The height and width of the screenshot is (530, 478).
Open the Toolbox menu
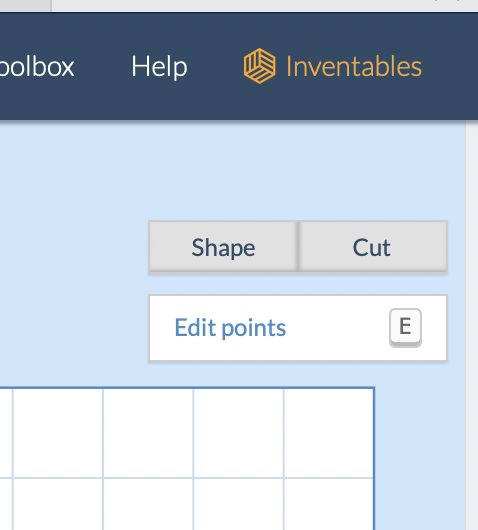point(37,67)
